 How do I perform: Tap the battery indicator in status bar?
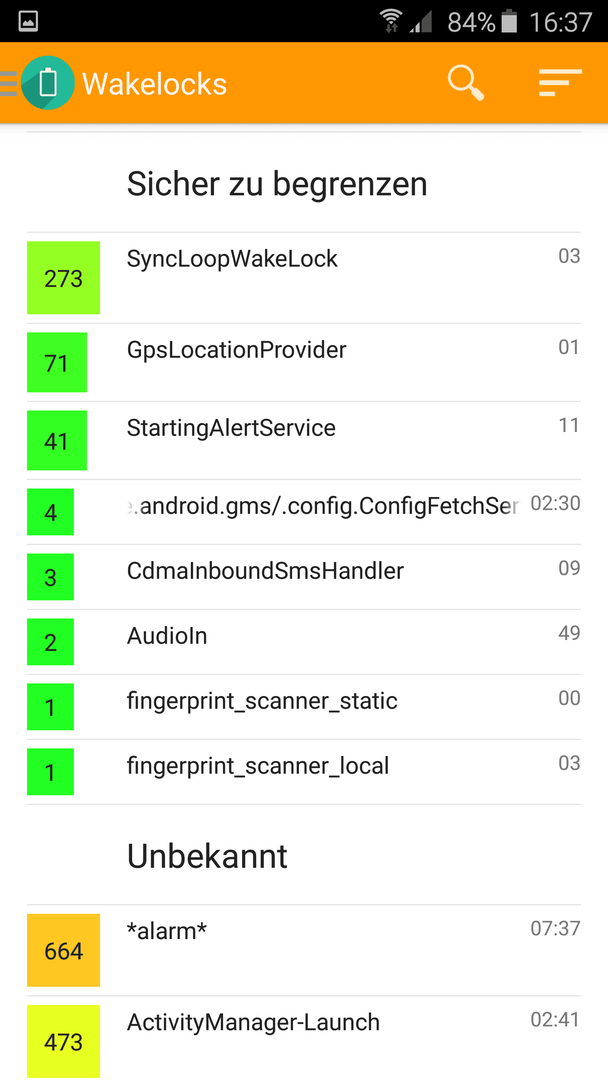pos(509,22)
